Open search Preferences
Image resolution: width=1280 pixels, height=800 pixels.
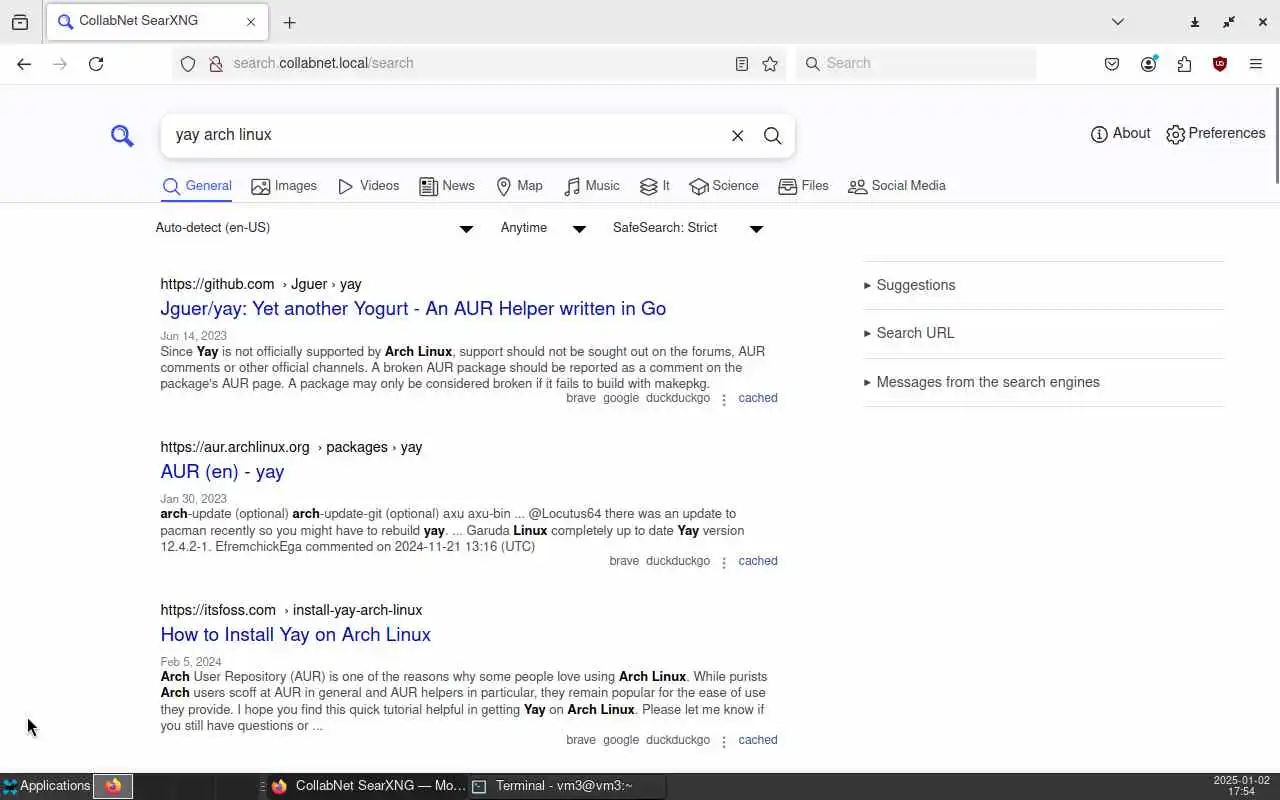[x=1215, y=133]
